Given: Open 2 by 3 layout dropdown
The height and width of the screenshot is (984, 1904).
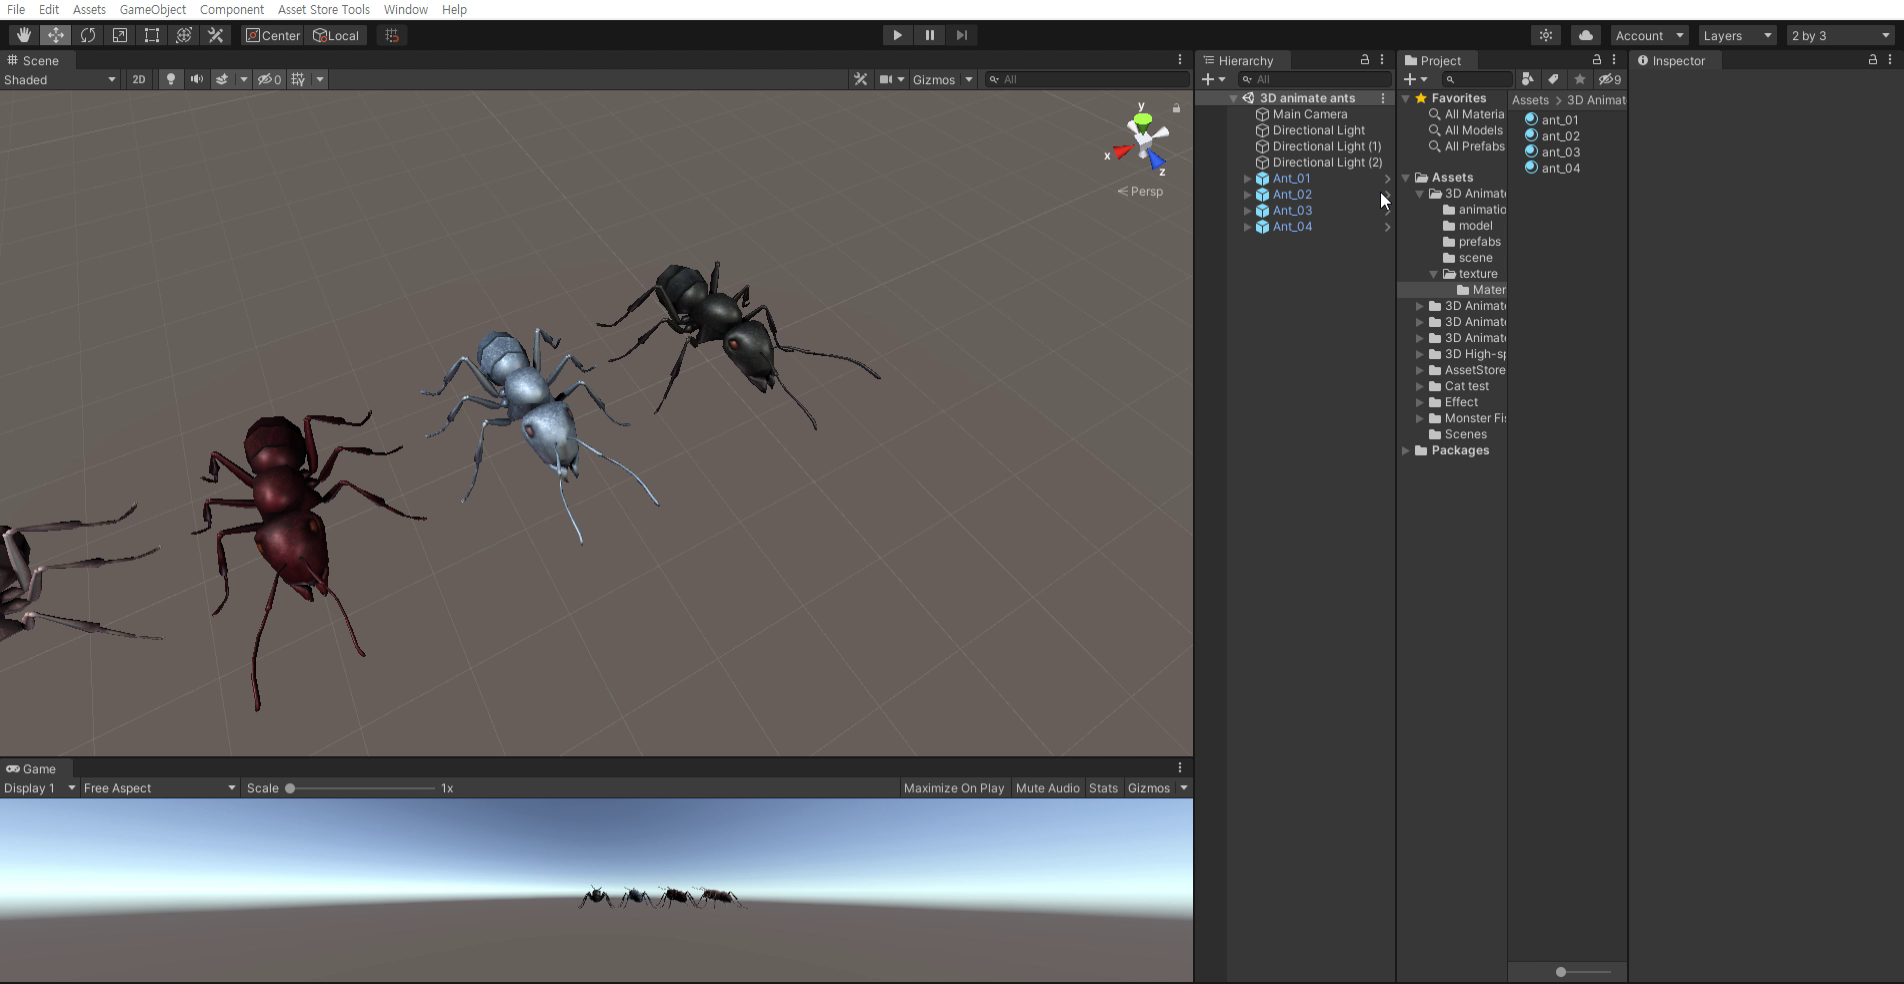Looking at the screenshot, I should tap(1840, 35).
